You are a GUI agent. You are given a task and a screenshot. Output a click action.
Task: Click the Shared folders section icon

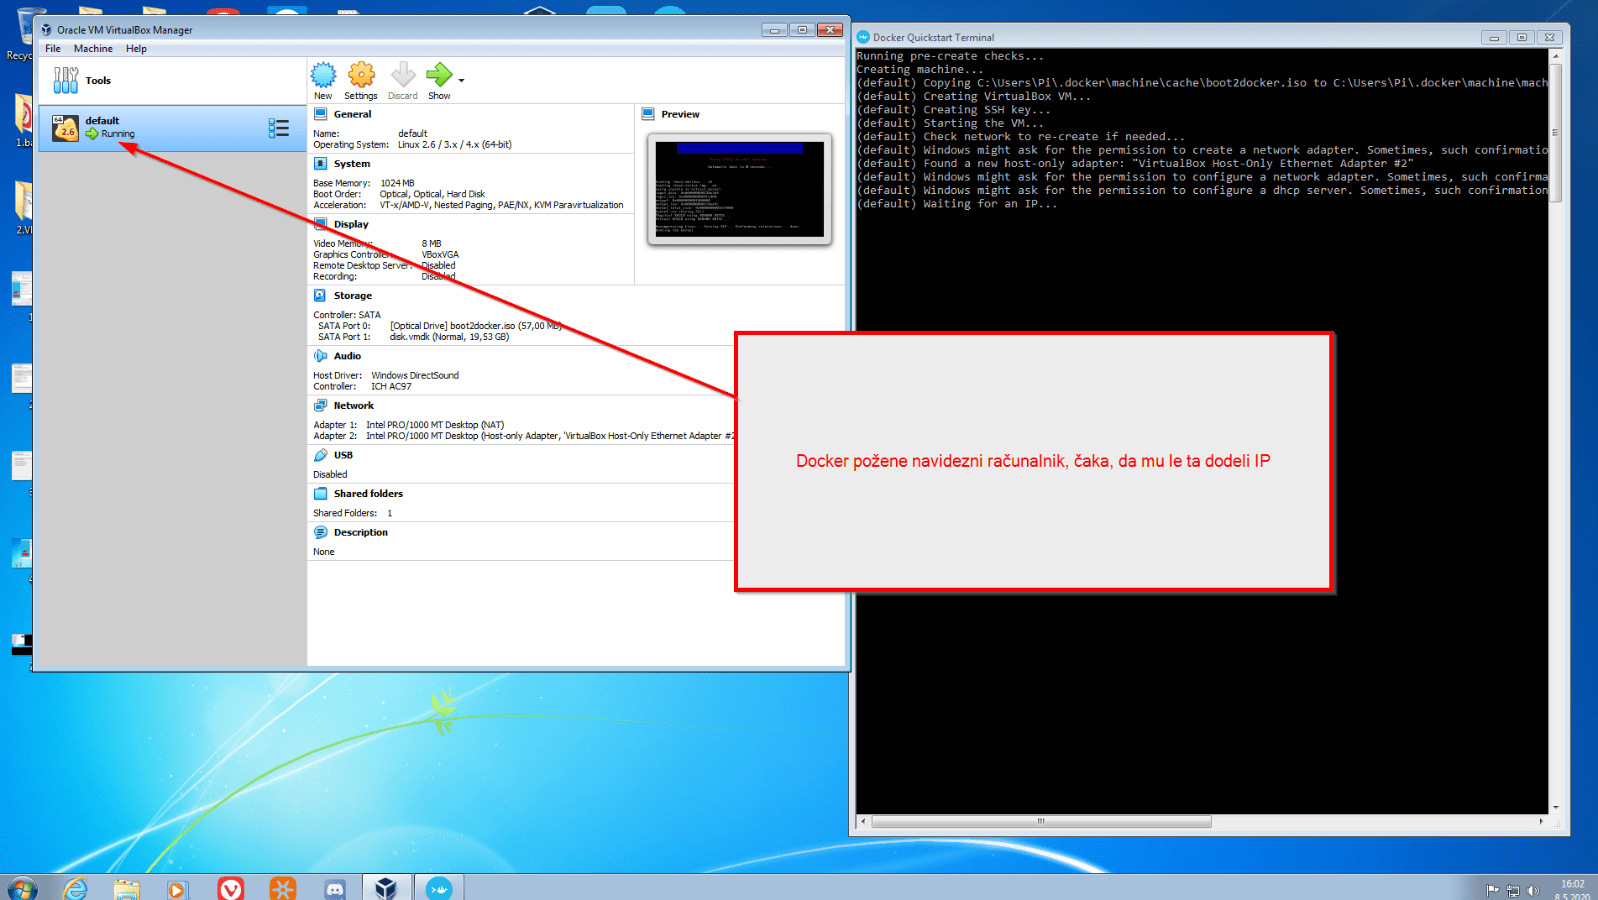(x=320, y=493)
